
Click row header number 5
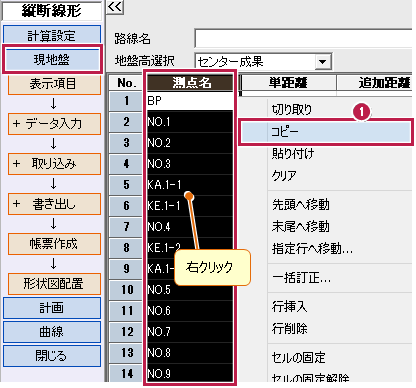[x=126, y=185]
